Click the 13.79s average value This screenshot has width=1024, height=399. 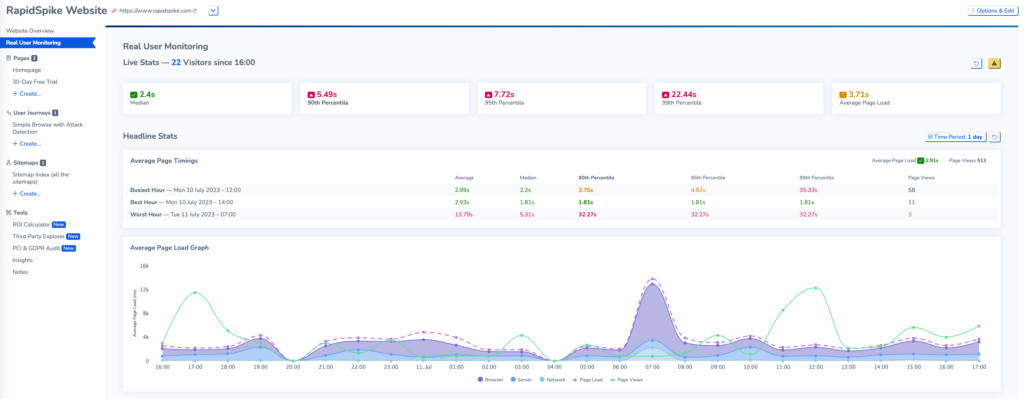(x=463, y=214)
